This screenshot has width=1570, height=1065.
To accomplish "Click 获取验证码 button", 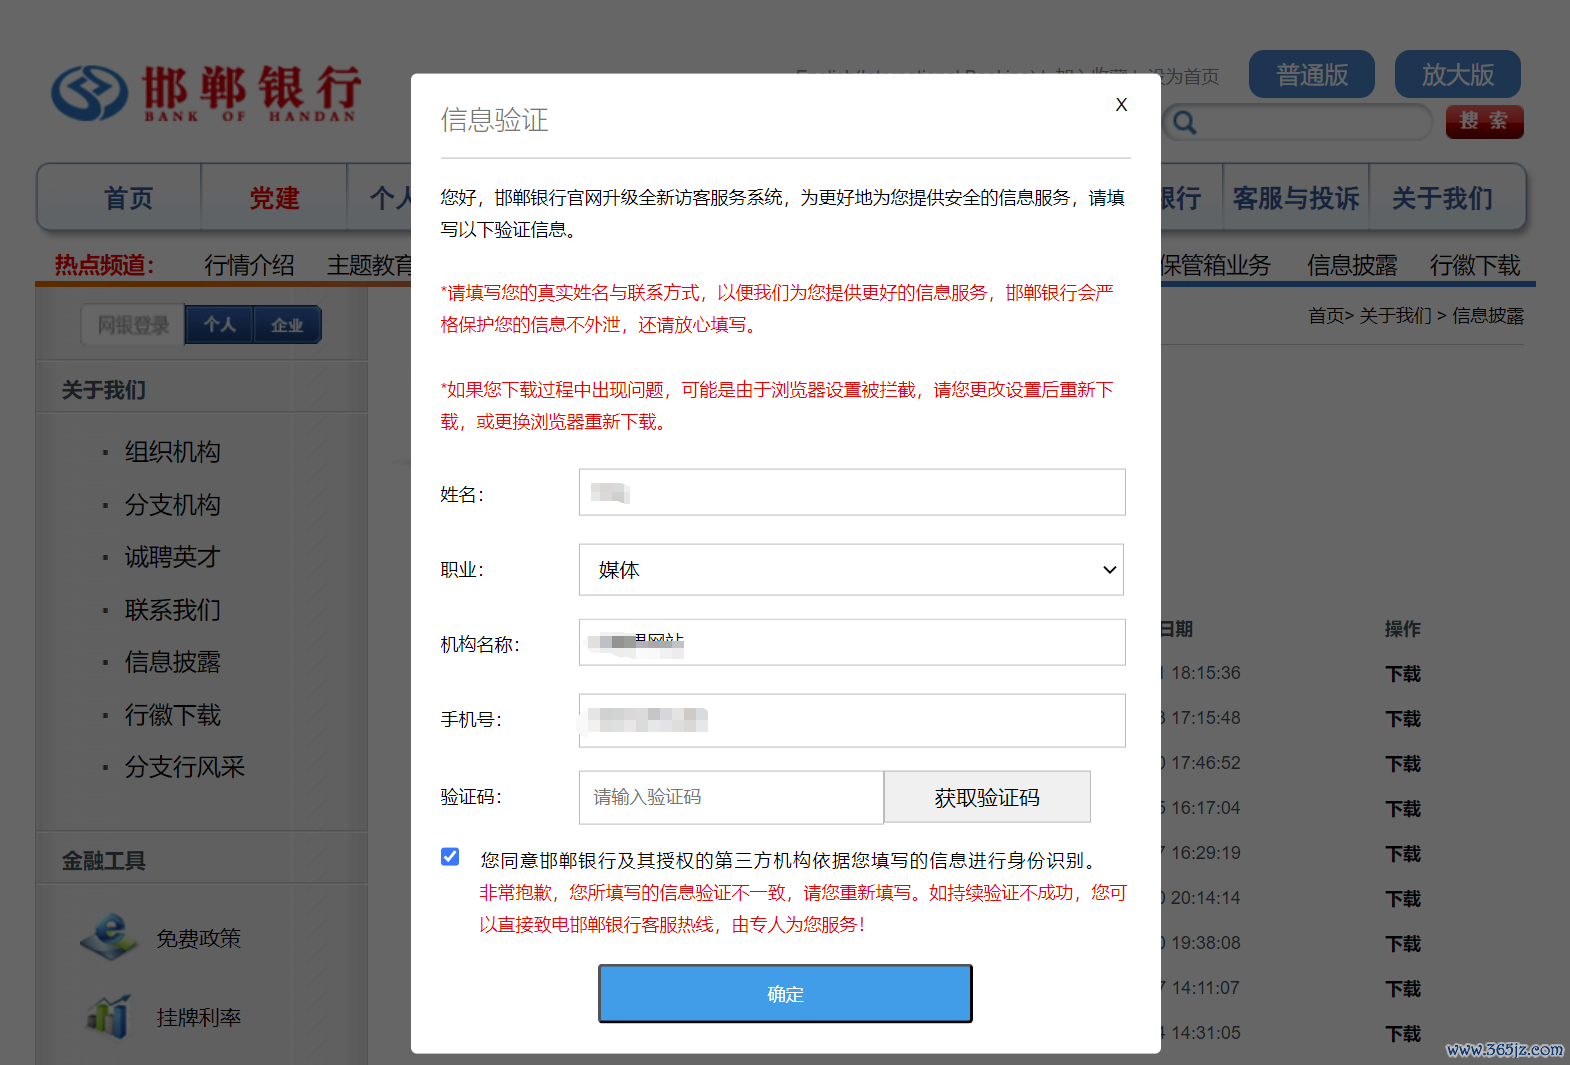I will pos(987,797).
